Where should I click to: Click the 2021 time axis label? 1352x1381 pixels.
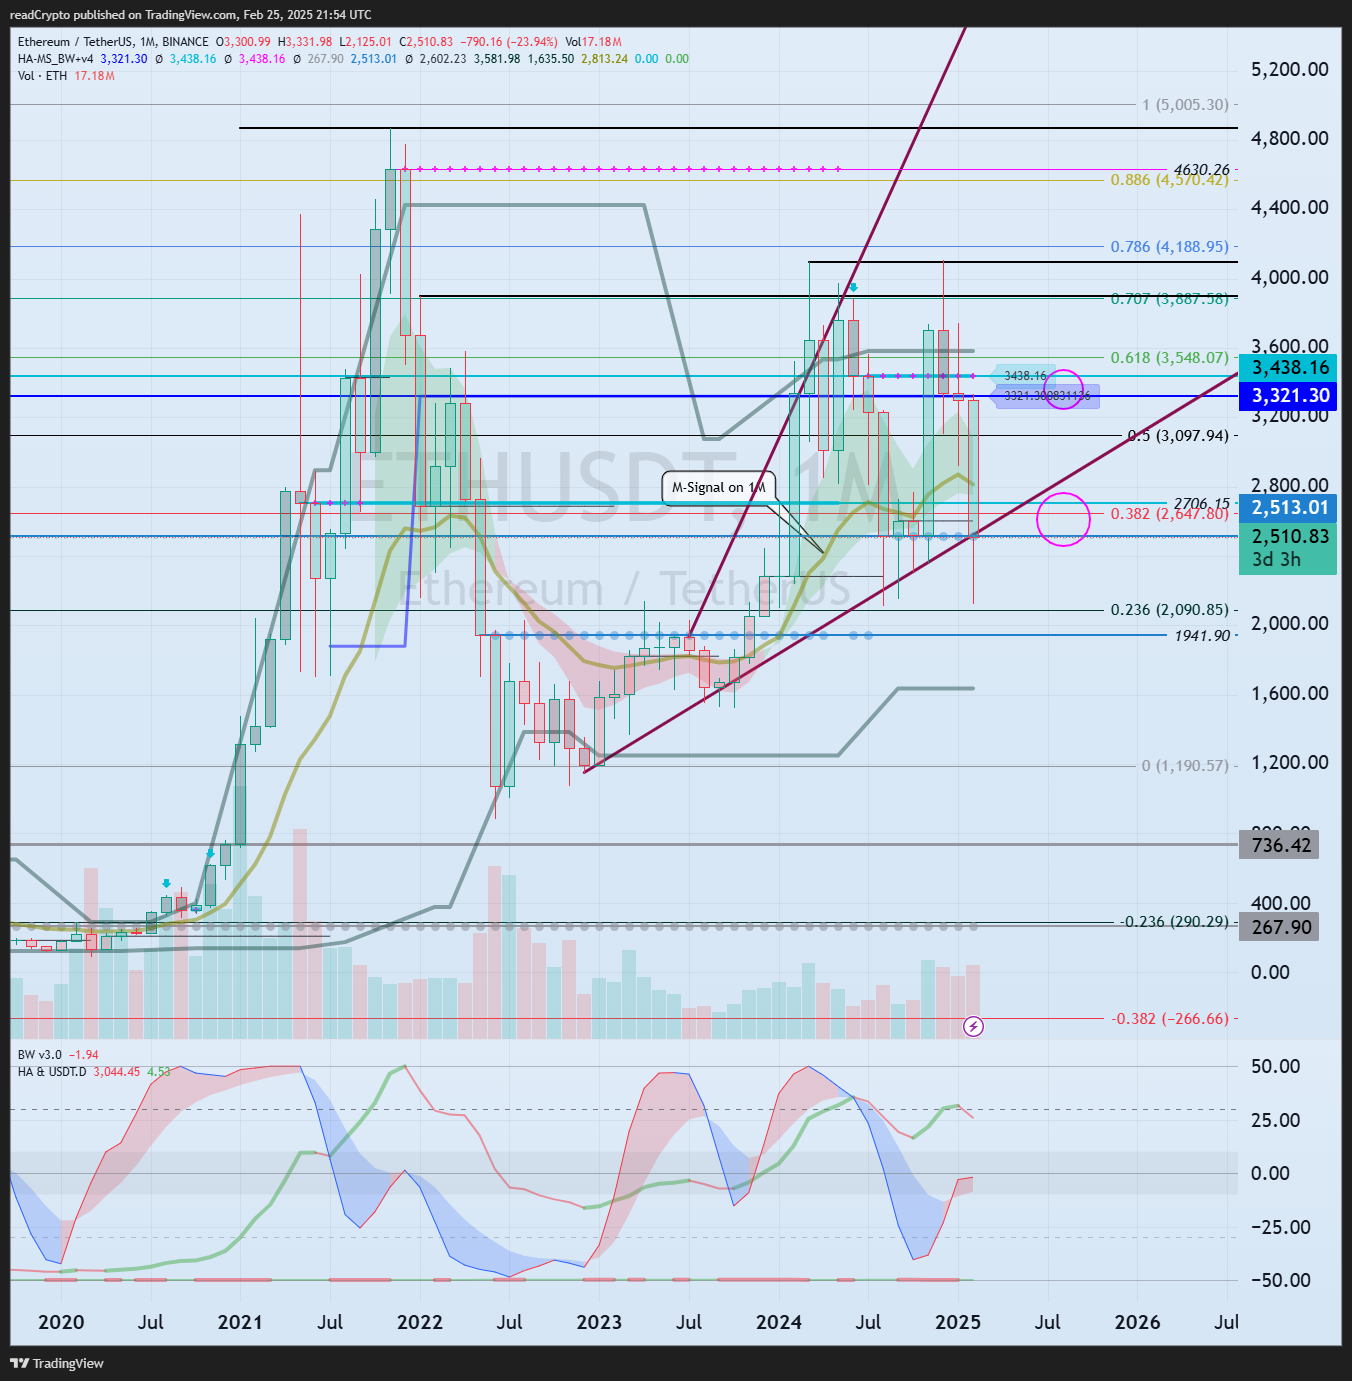240,1323
